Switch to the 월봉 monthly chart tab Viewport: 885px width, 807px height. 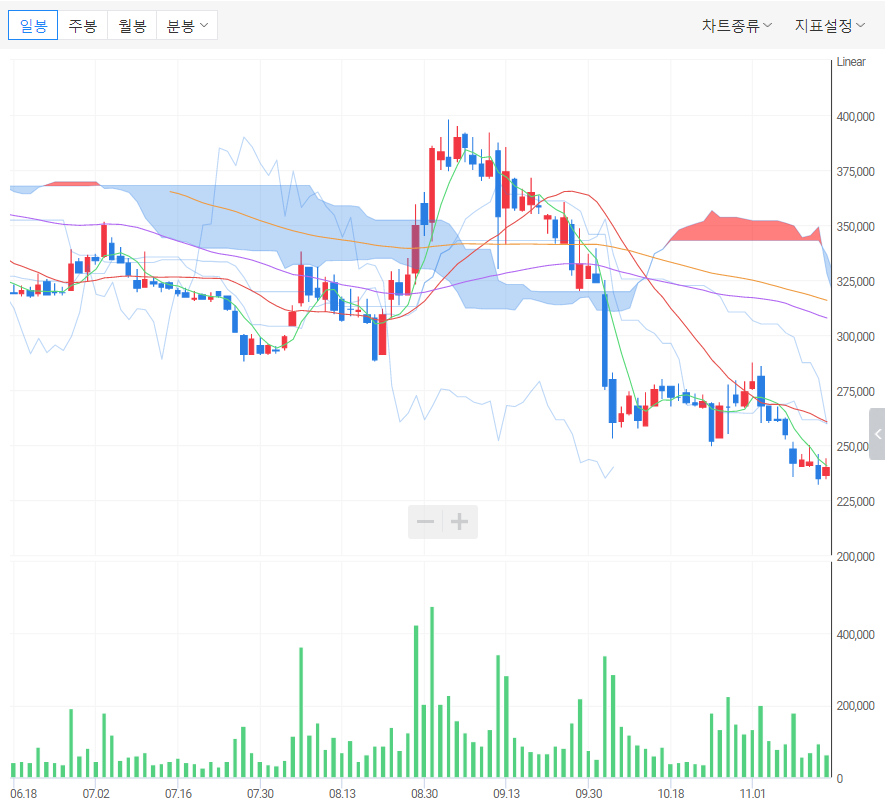tap(132, 25)
